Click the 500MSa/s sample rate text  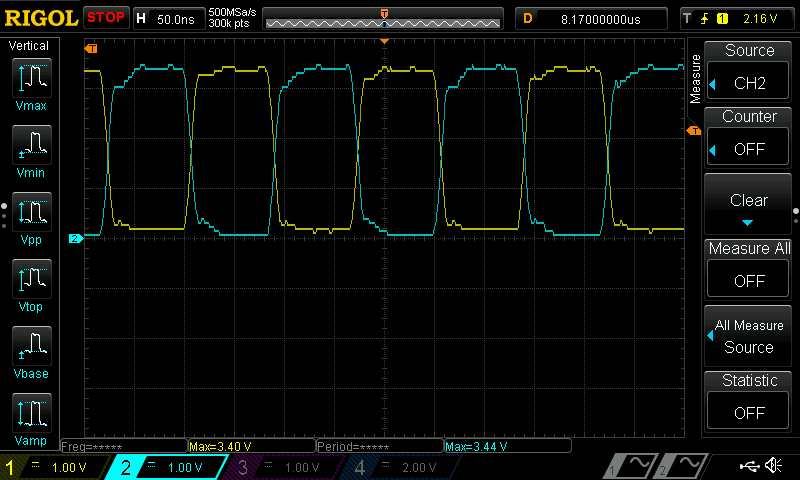point(232,12)
